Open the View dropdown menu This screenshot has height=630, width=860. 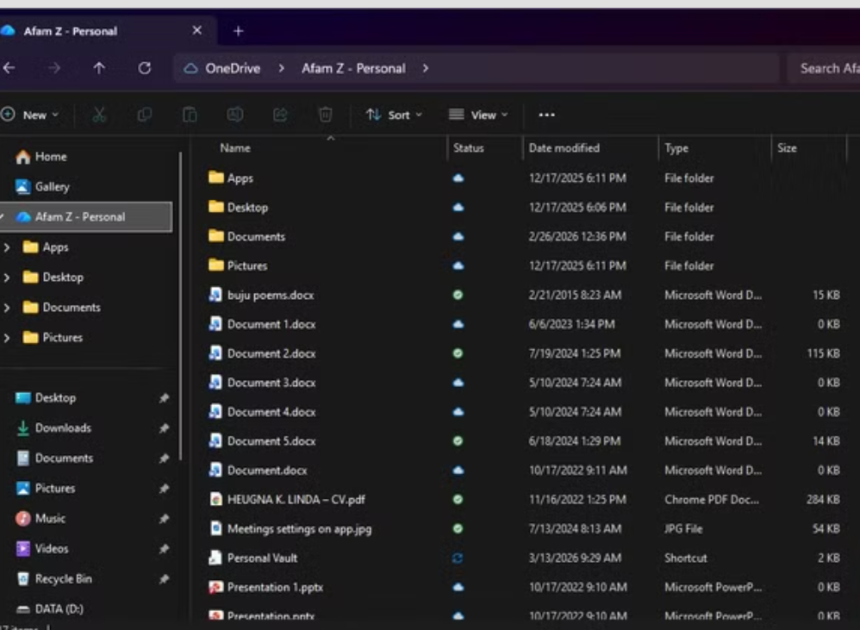tap(478, 115)
